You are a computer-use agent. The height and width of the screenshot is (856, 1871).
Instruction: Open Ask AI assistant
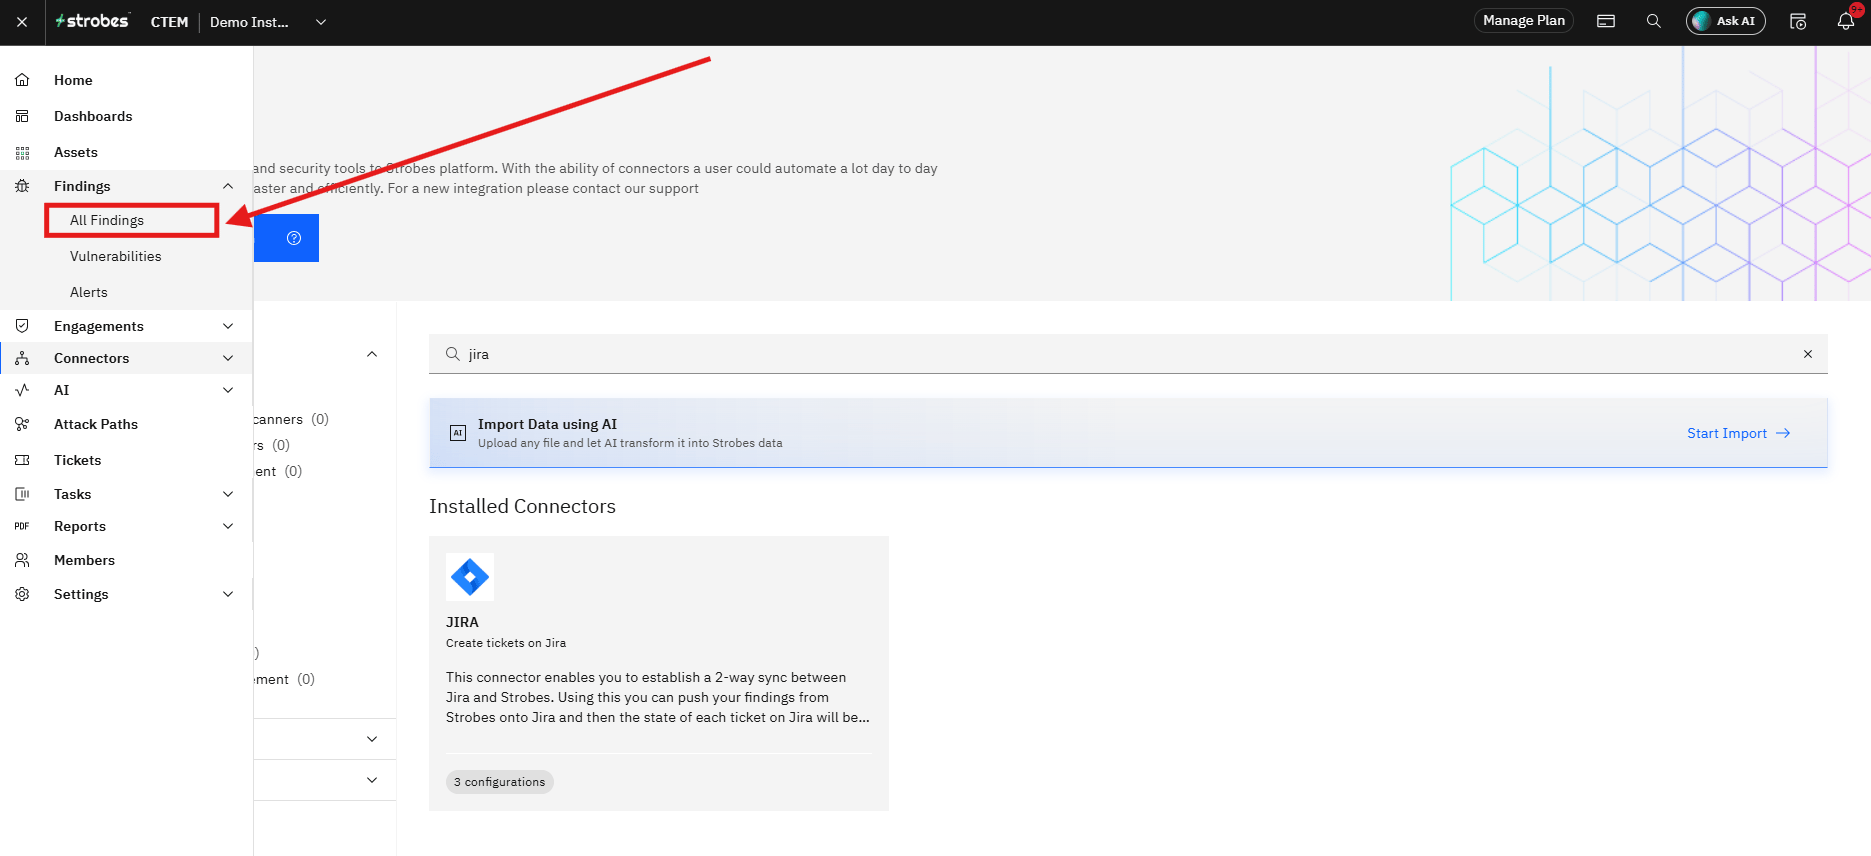[1725, 21]
